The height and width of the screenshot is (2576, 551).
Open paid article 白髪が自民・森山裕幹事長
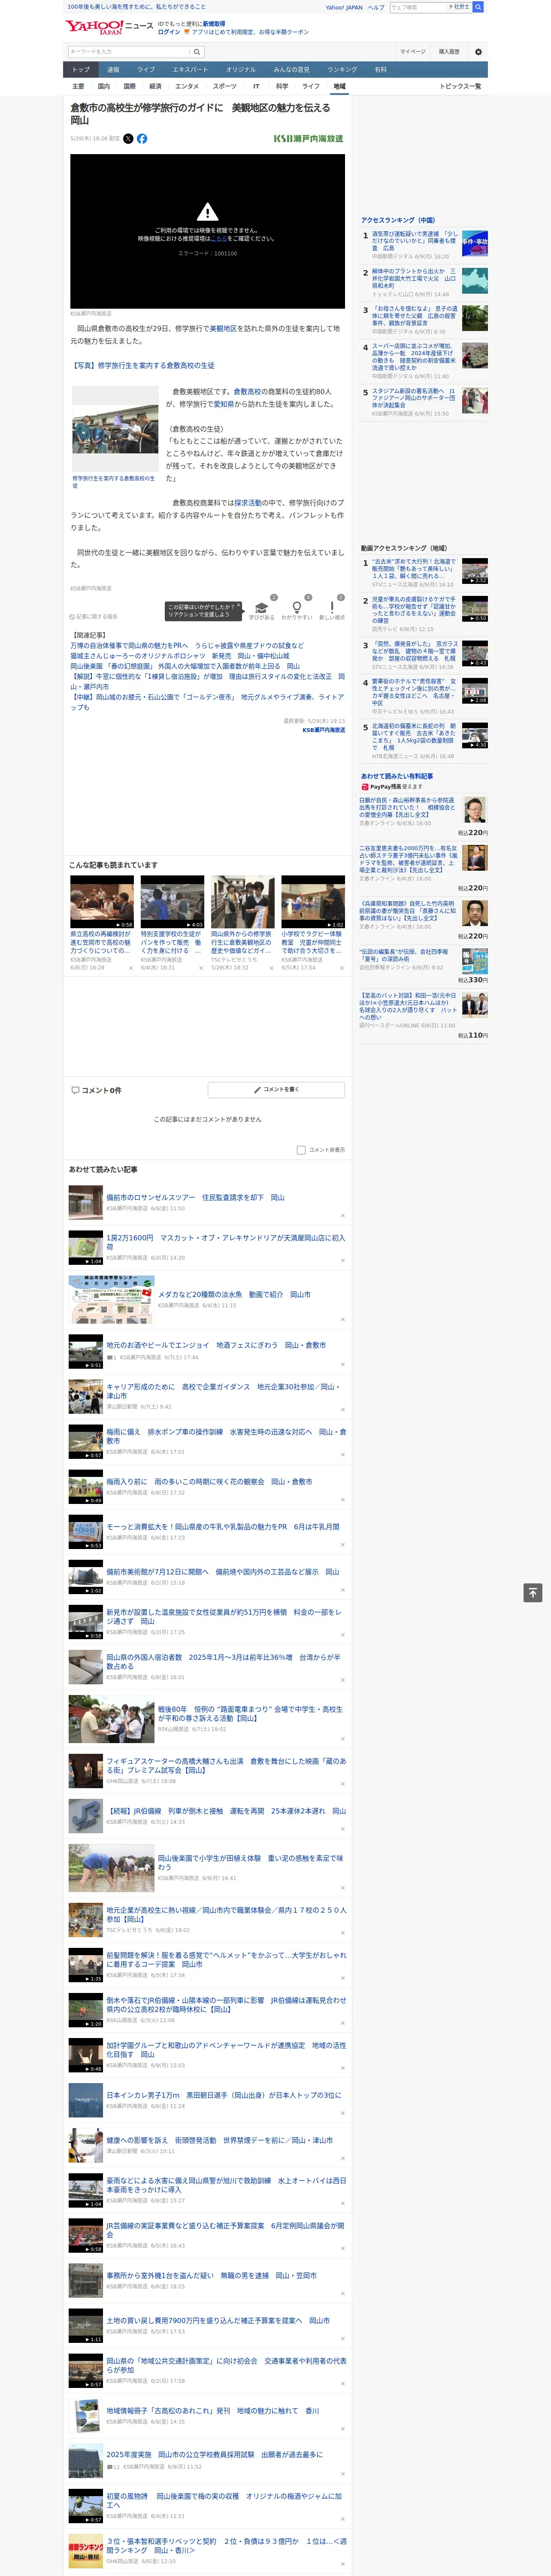tap(408, 807)
